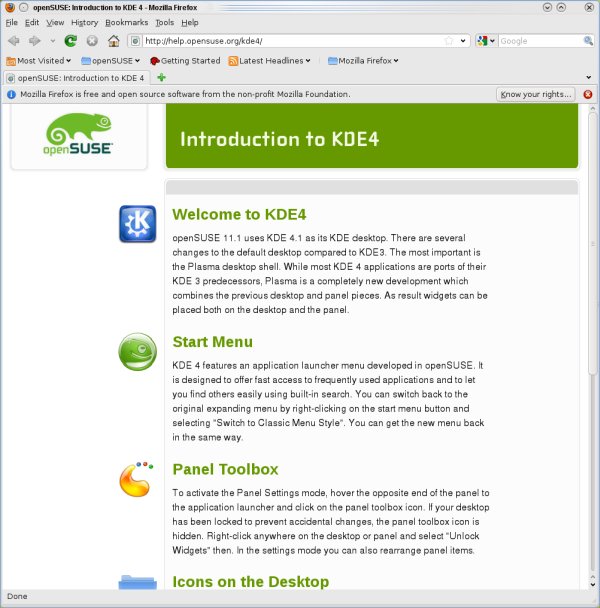This screenshot has height=608, width=600.
Task: Click the vertical scrollbar thumb
Action: [x=593, y=244]
